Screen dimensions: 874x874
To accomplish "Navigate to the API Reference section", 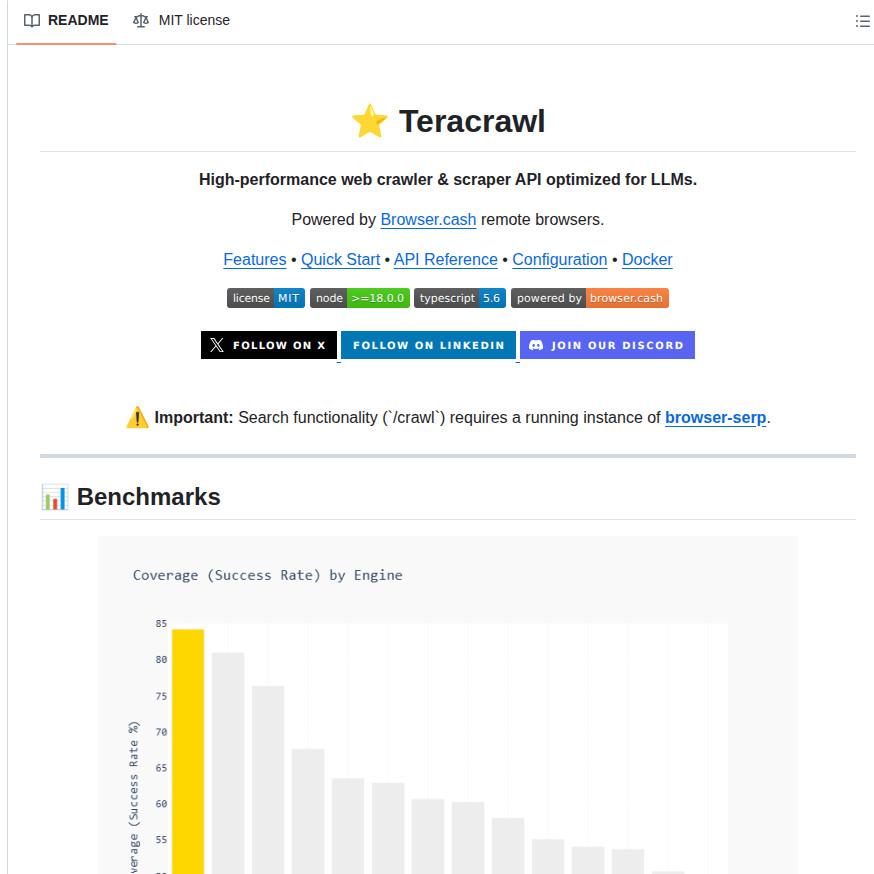I will coord(445,259).
